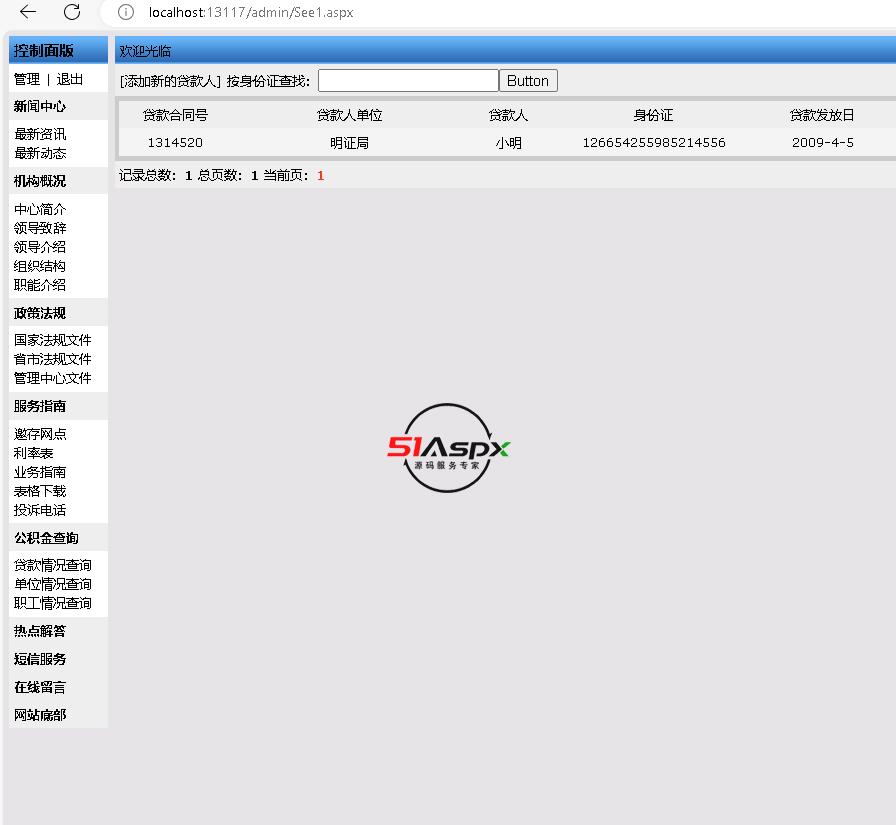Open 领导致辞 page
896x825 pixels.
click(40, 228)
